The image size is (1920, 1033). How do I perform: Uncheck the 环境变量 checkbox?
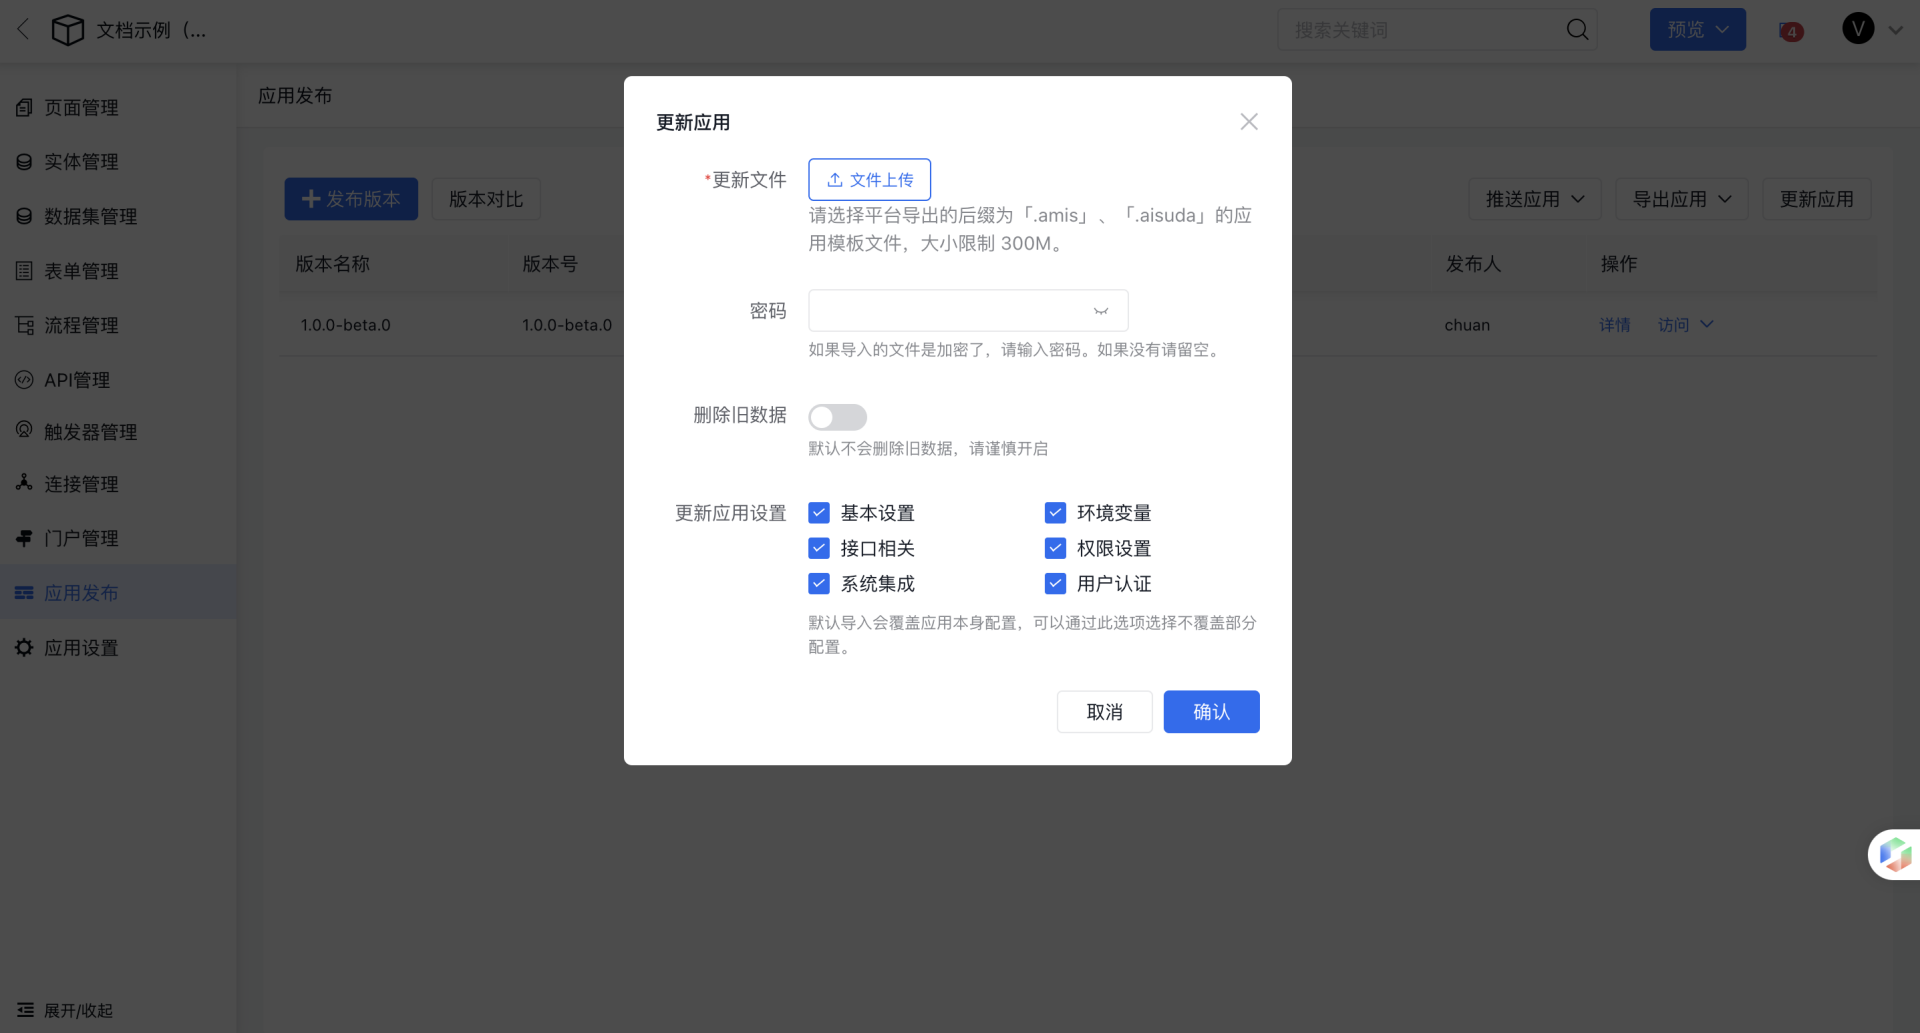(1055, 513)
